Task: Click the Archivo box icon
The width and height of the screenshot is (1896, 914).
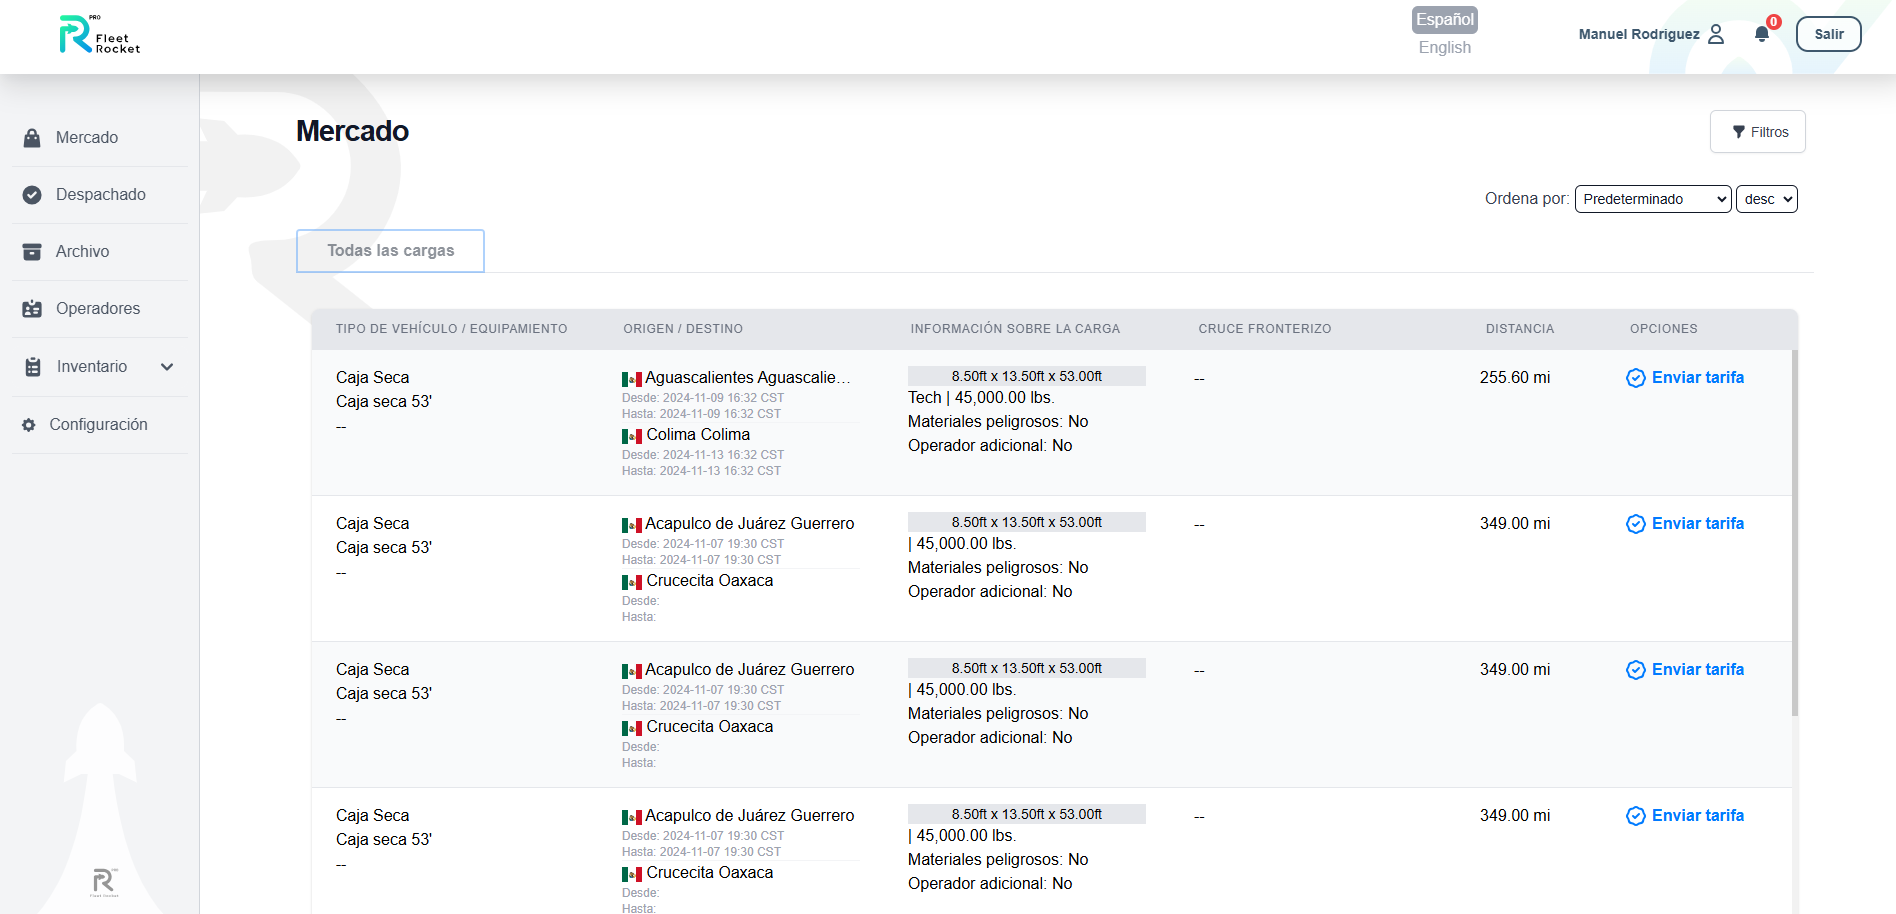Action: pyautogui.click(x=32, y=252)
